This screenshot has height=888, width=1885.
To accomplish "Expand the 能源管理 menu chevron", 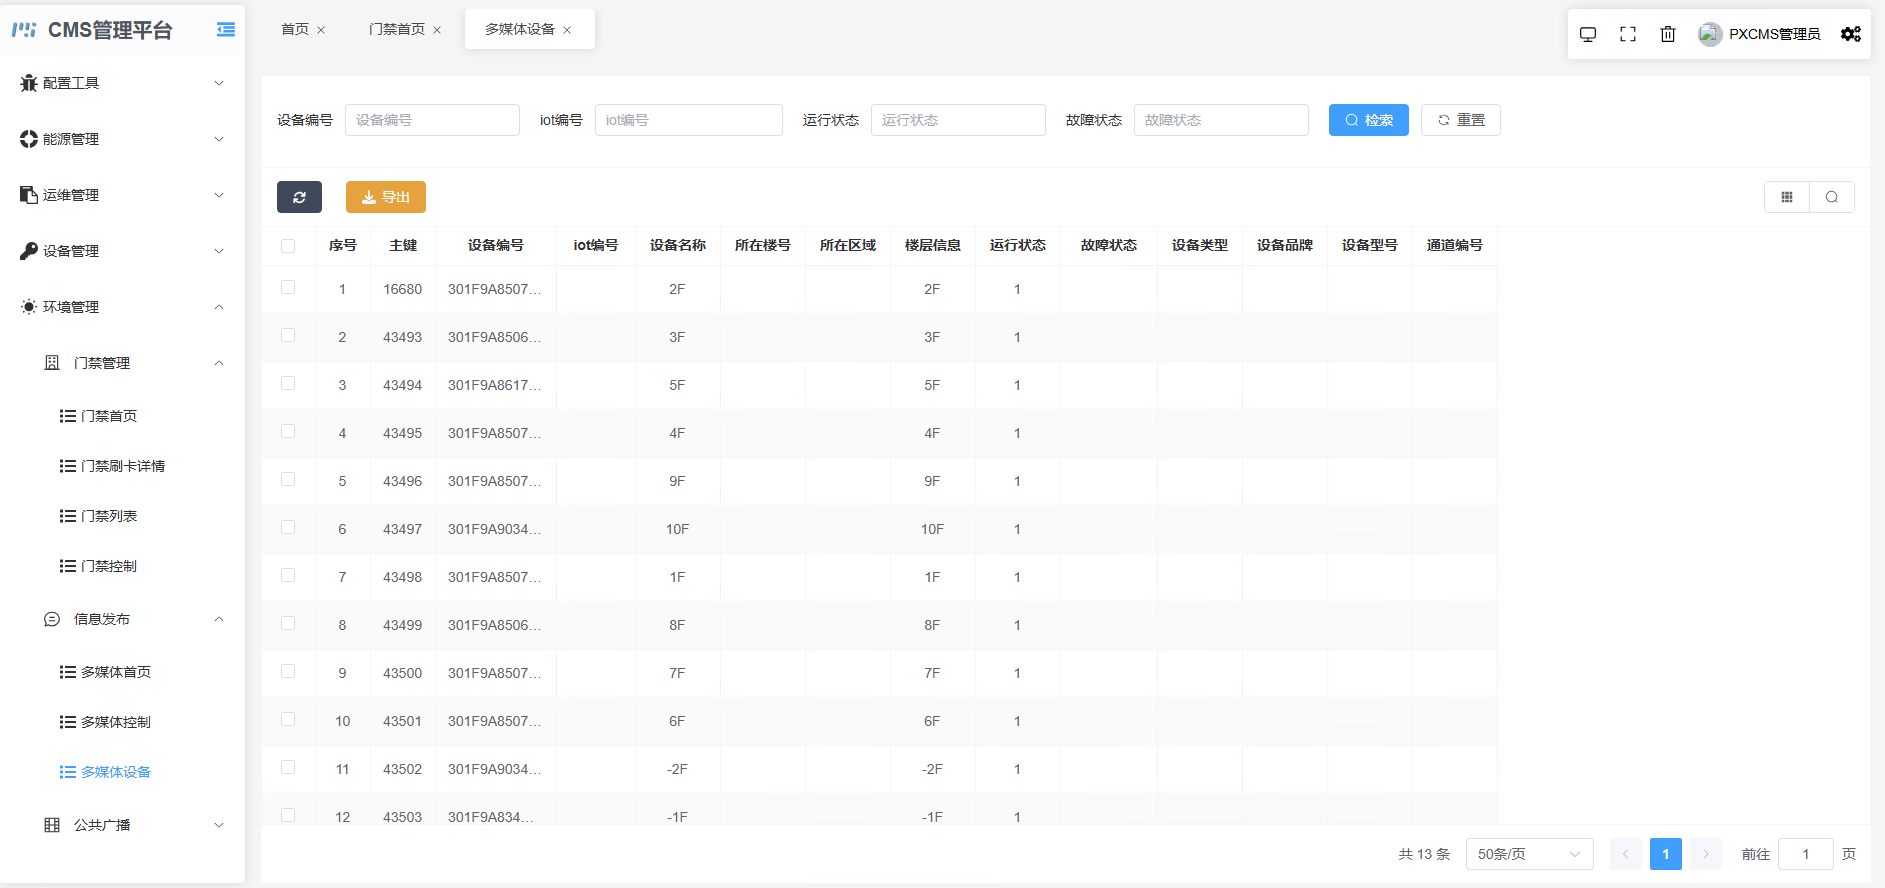I will tap(219, 139).
